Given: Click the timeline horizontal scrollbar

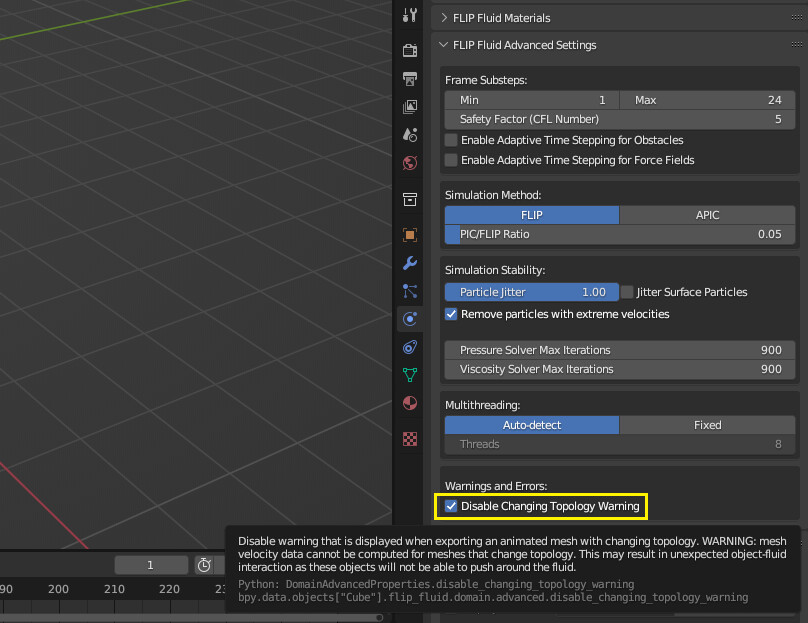Looking at the screenshot, I should (x=191, y=617).
